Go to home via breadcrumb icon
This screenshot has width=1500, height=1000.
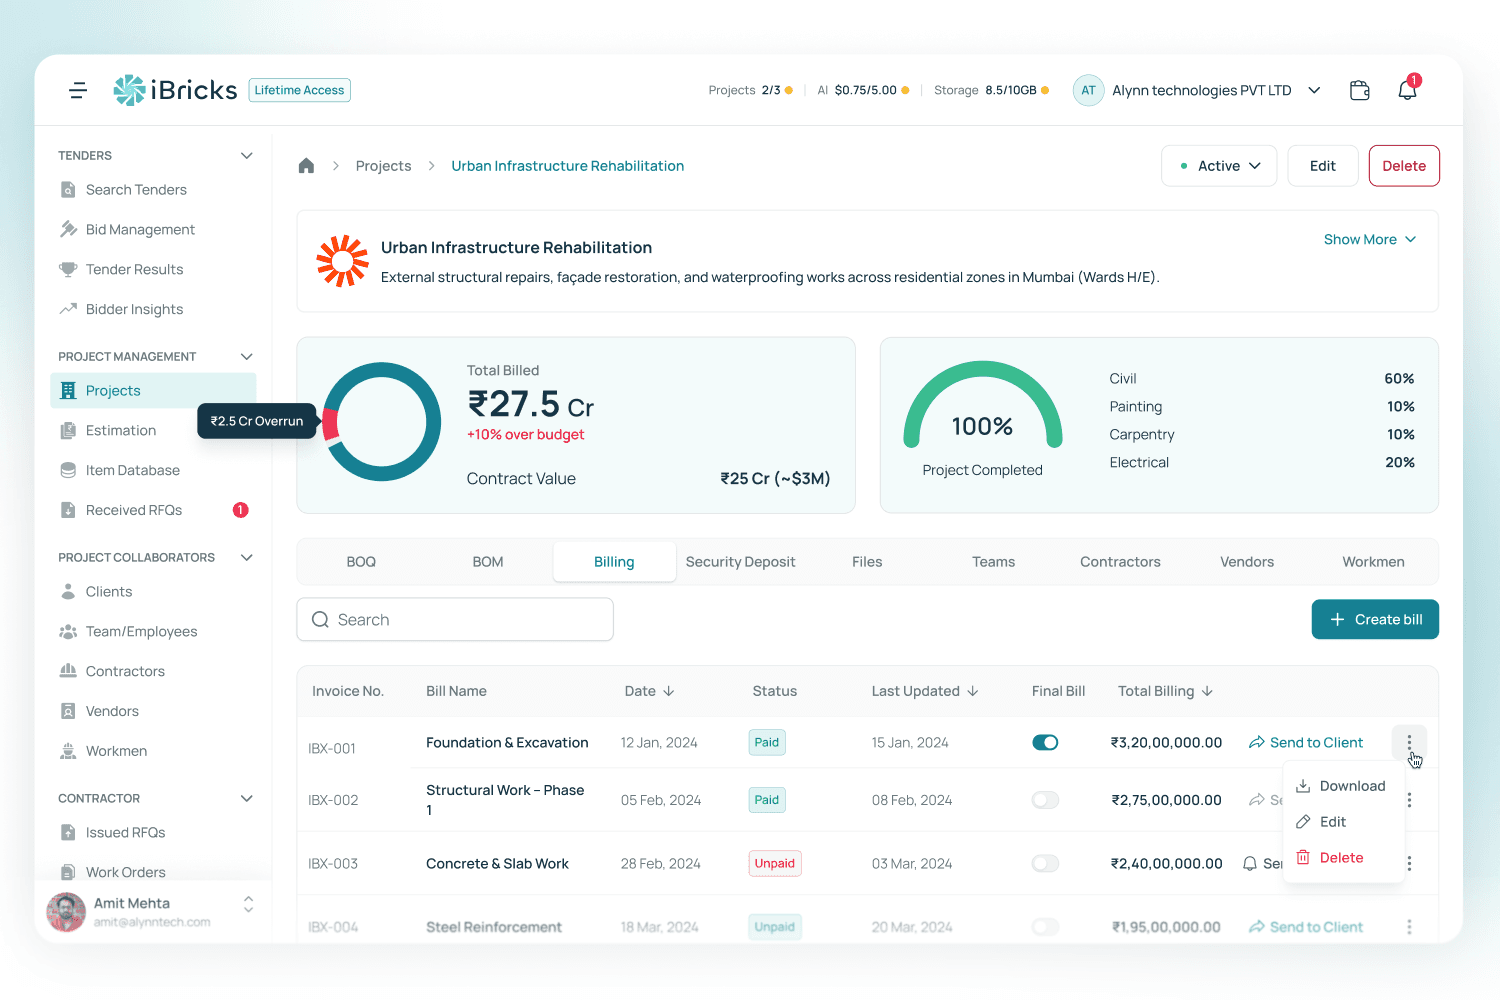306,166
